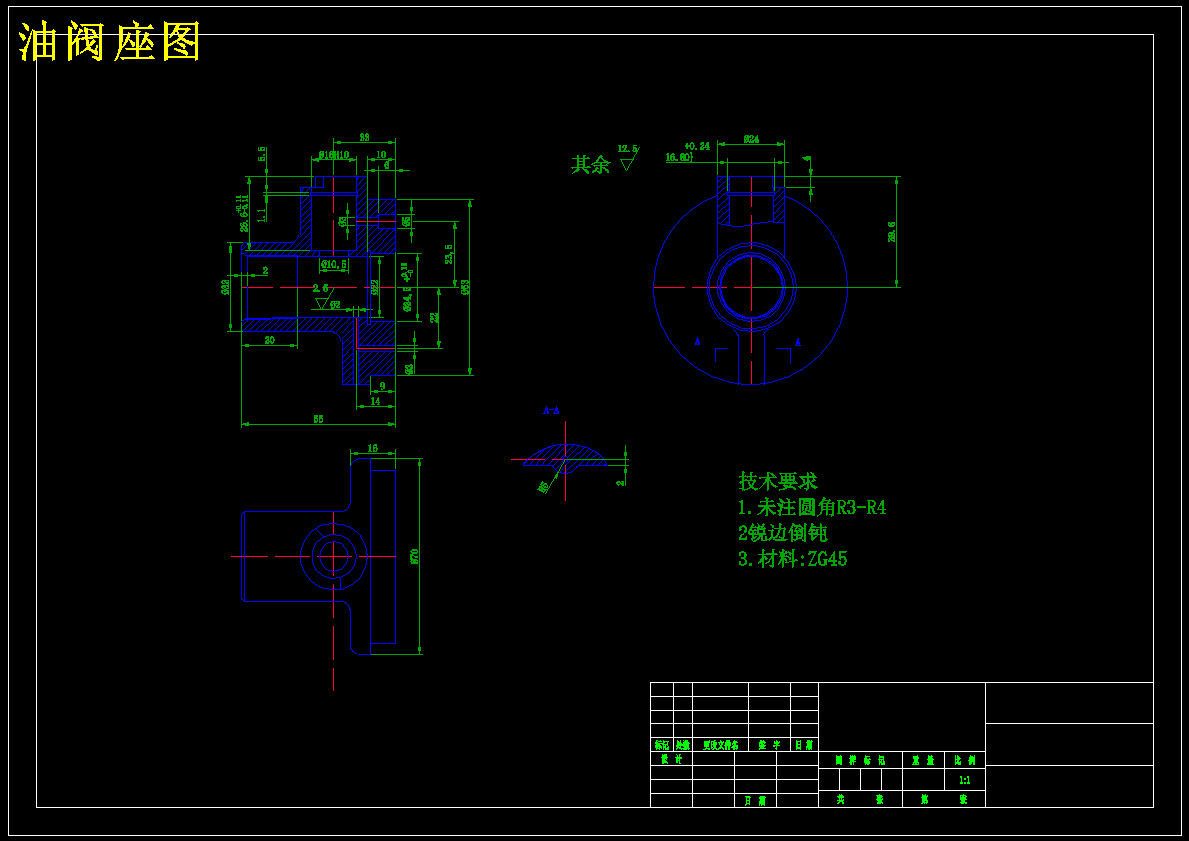Select the Ø10.5 diameter dimension
This screenshot has height=841, width=1189.
coord(334,264)
